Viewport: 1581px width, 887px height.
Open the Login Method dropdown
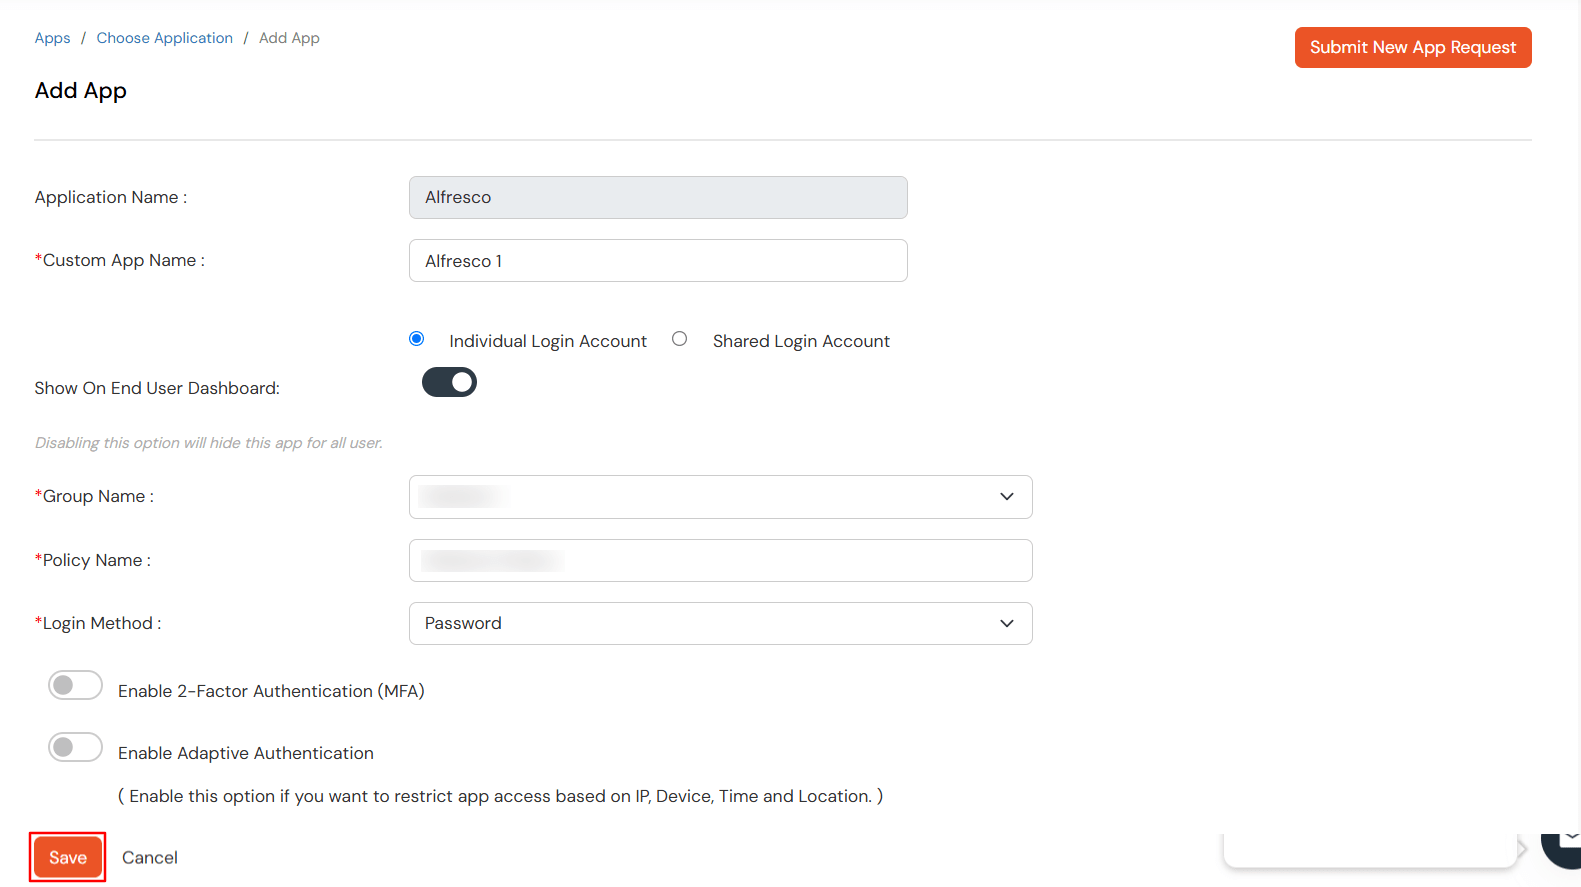point(720,623)
